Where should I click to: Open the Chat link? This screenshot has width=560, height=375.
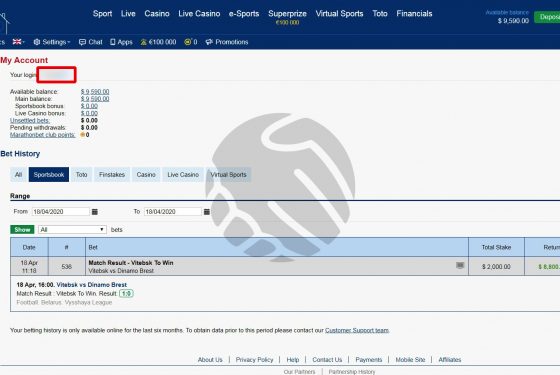[91, 42]
